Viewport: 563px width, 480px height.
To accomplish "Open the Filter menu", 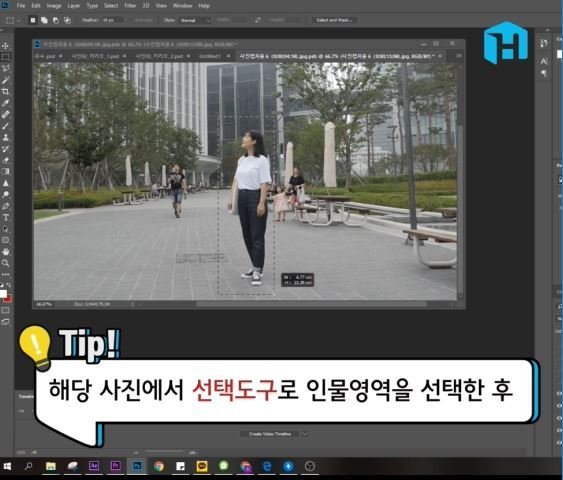I will pyautogui.click(x=130, y=6).
